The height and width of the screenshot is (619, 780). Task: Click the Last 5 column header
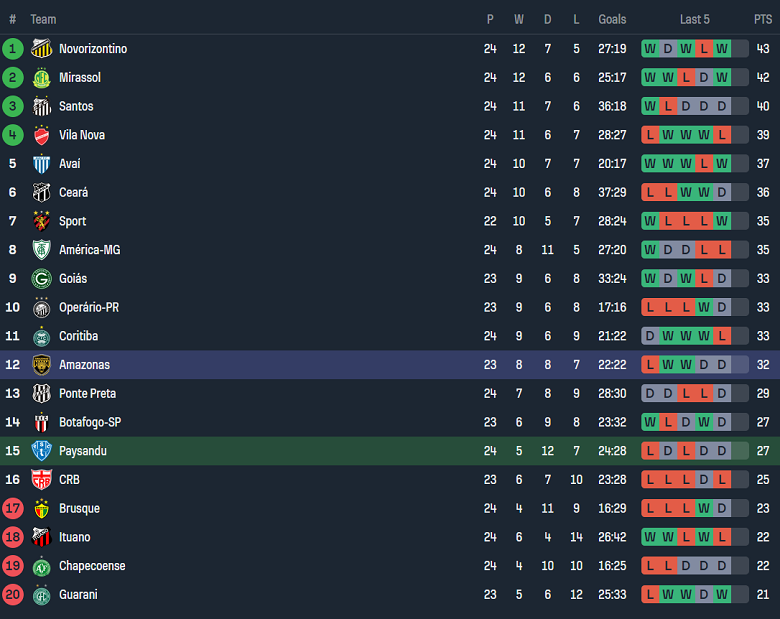pyautogui.click(x=694, y=19)
